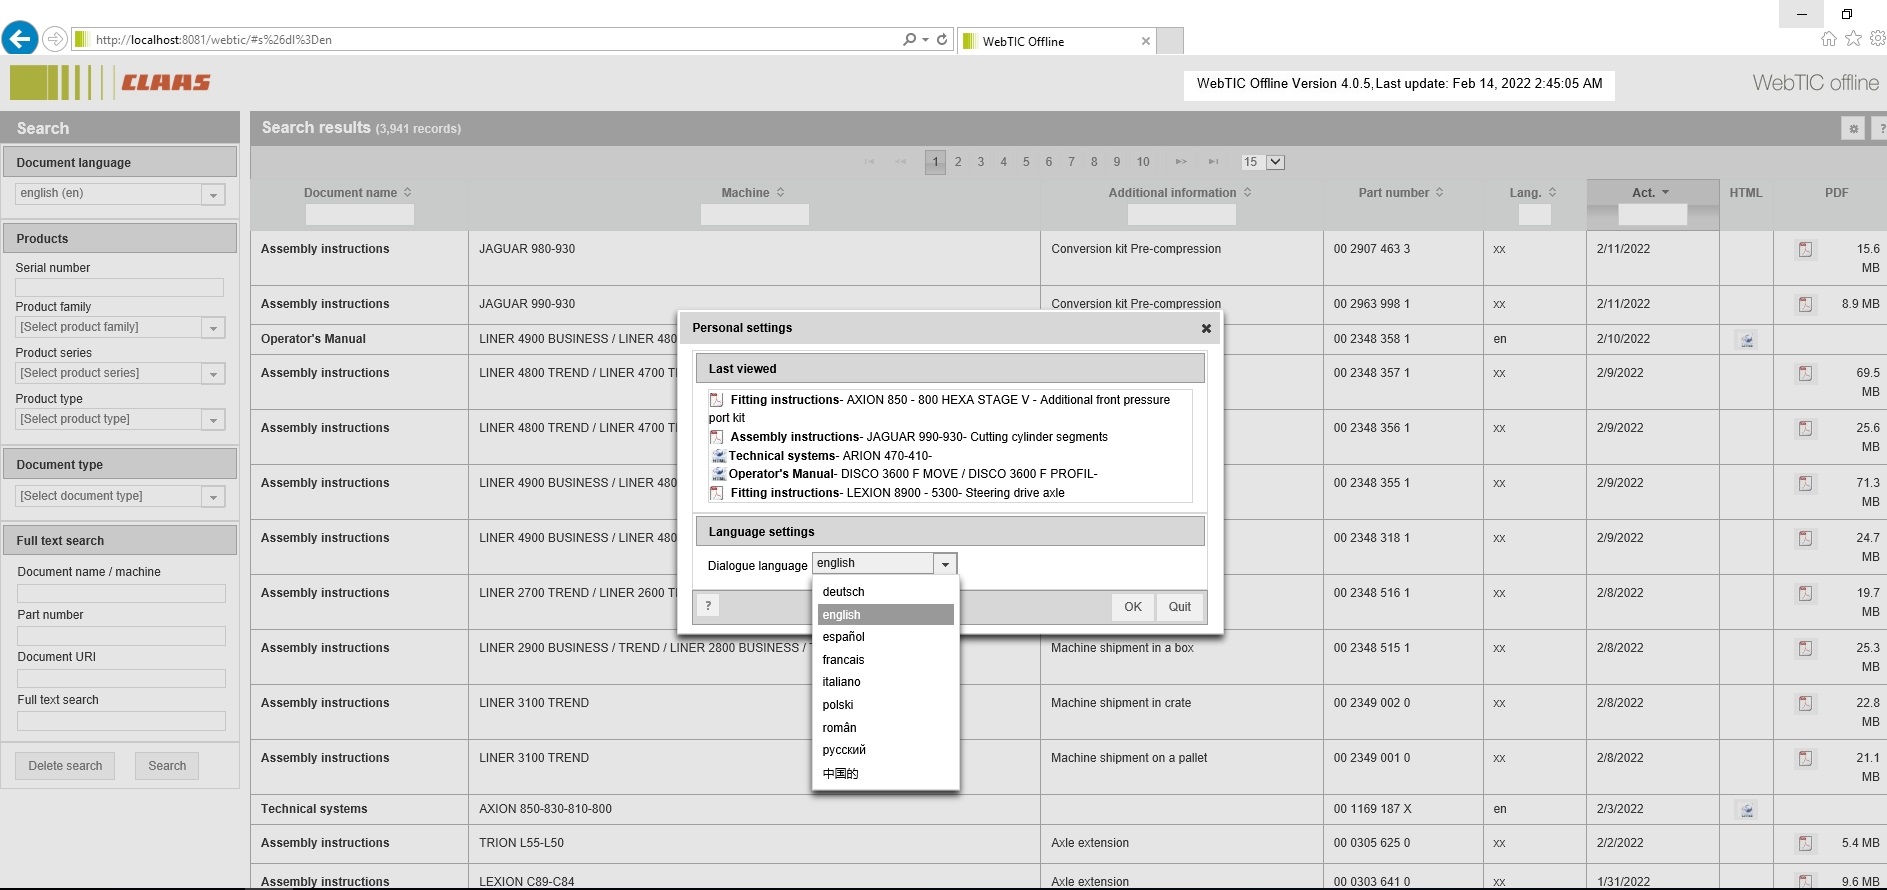Click OK in Personal settings dialog
This screenshot has width=1887, height=890.
click(1132, 607)
